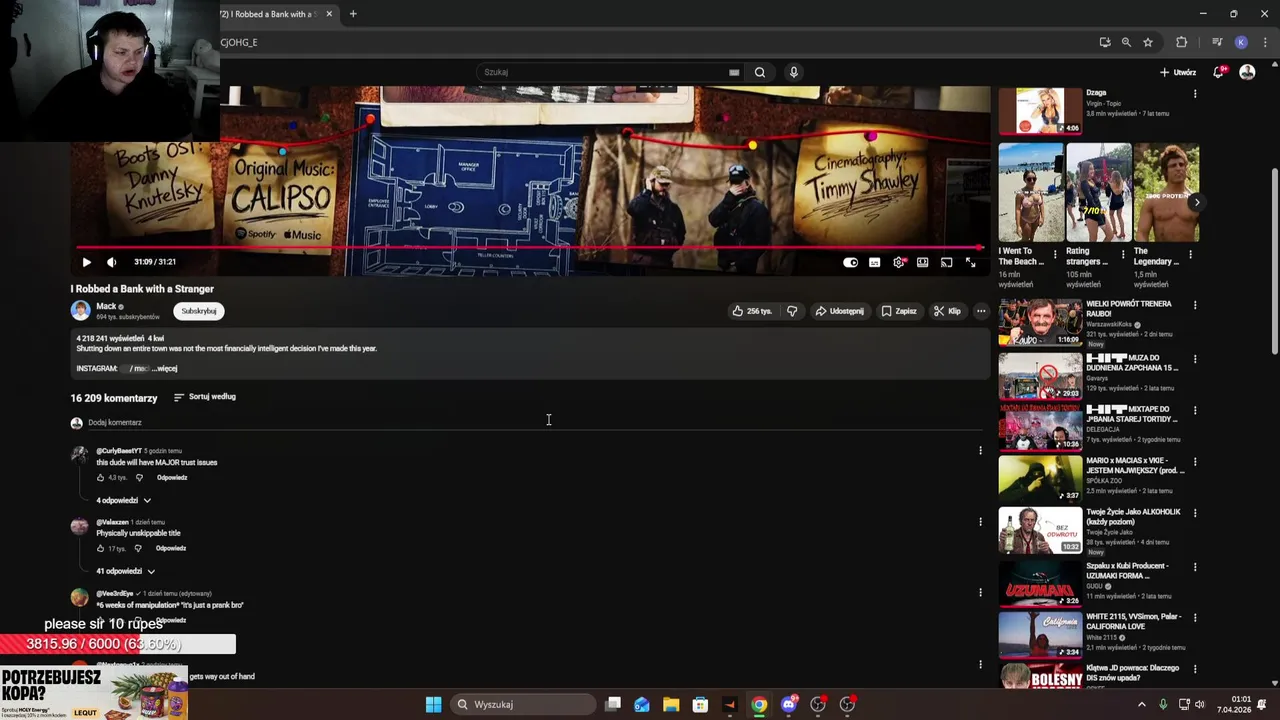The image size is (1280, 720).
Task: Open the taskbar volume speaker icon
Action: pyautogui.click(x=1199, y=704)
